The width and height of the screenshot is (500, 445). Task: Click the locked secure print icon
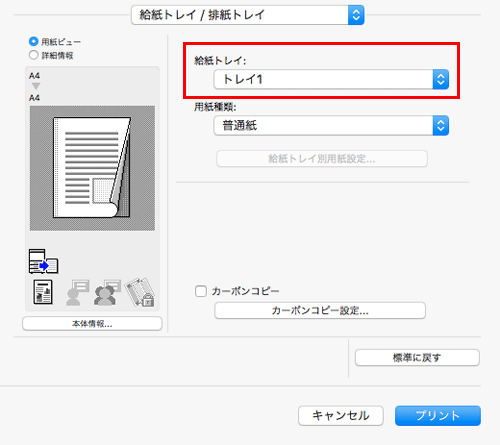click(x=140, y=292)
